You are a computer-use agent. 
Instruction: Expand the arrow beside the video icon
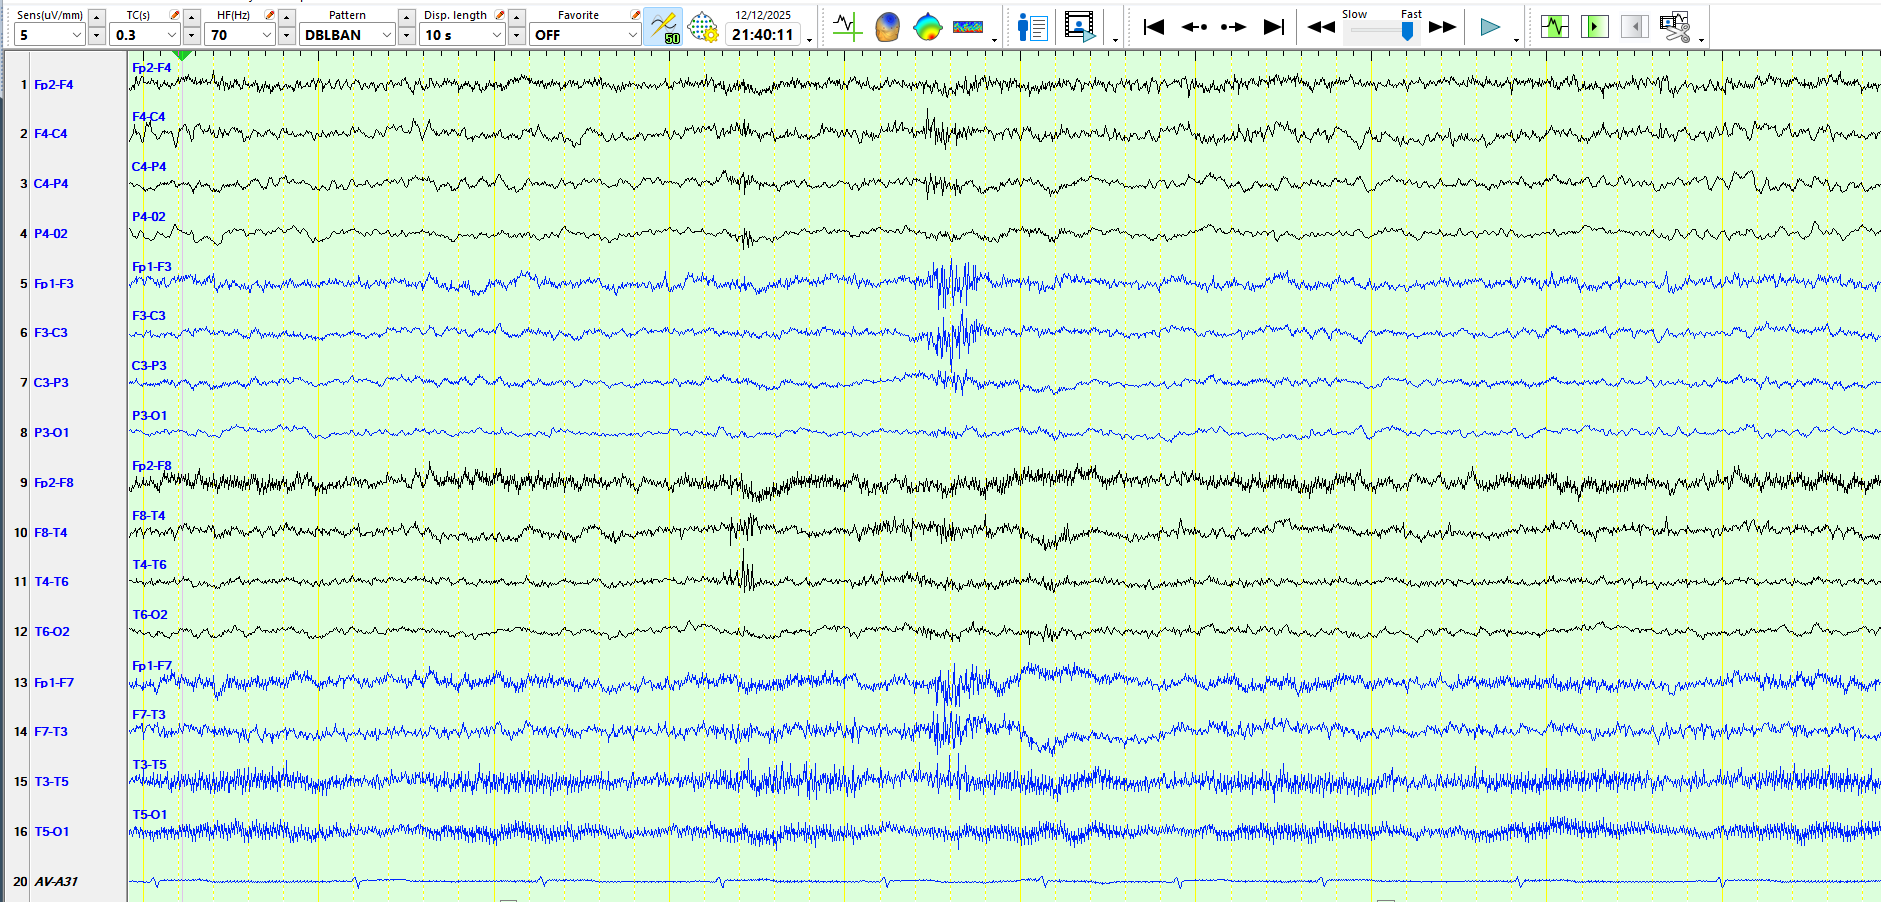click(x=1115, y=40)
